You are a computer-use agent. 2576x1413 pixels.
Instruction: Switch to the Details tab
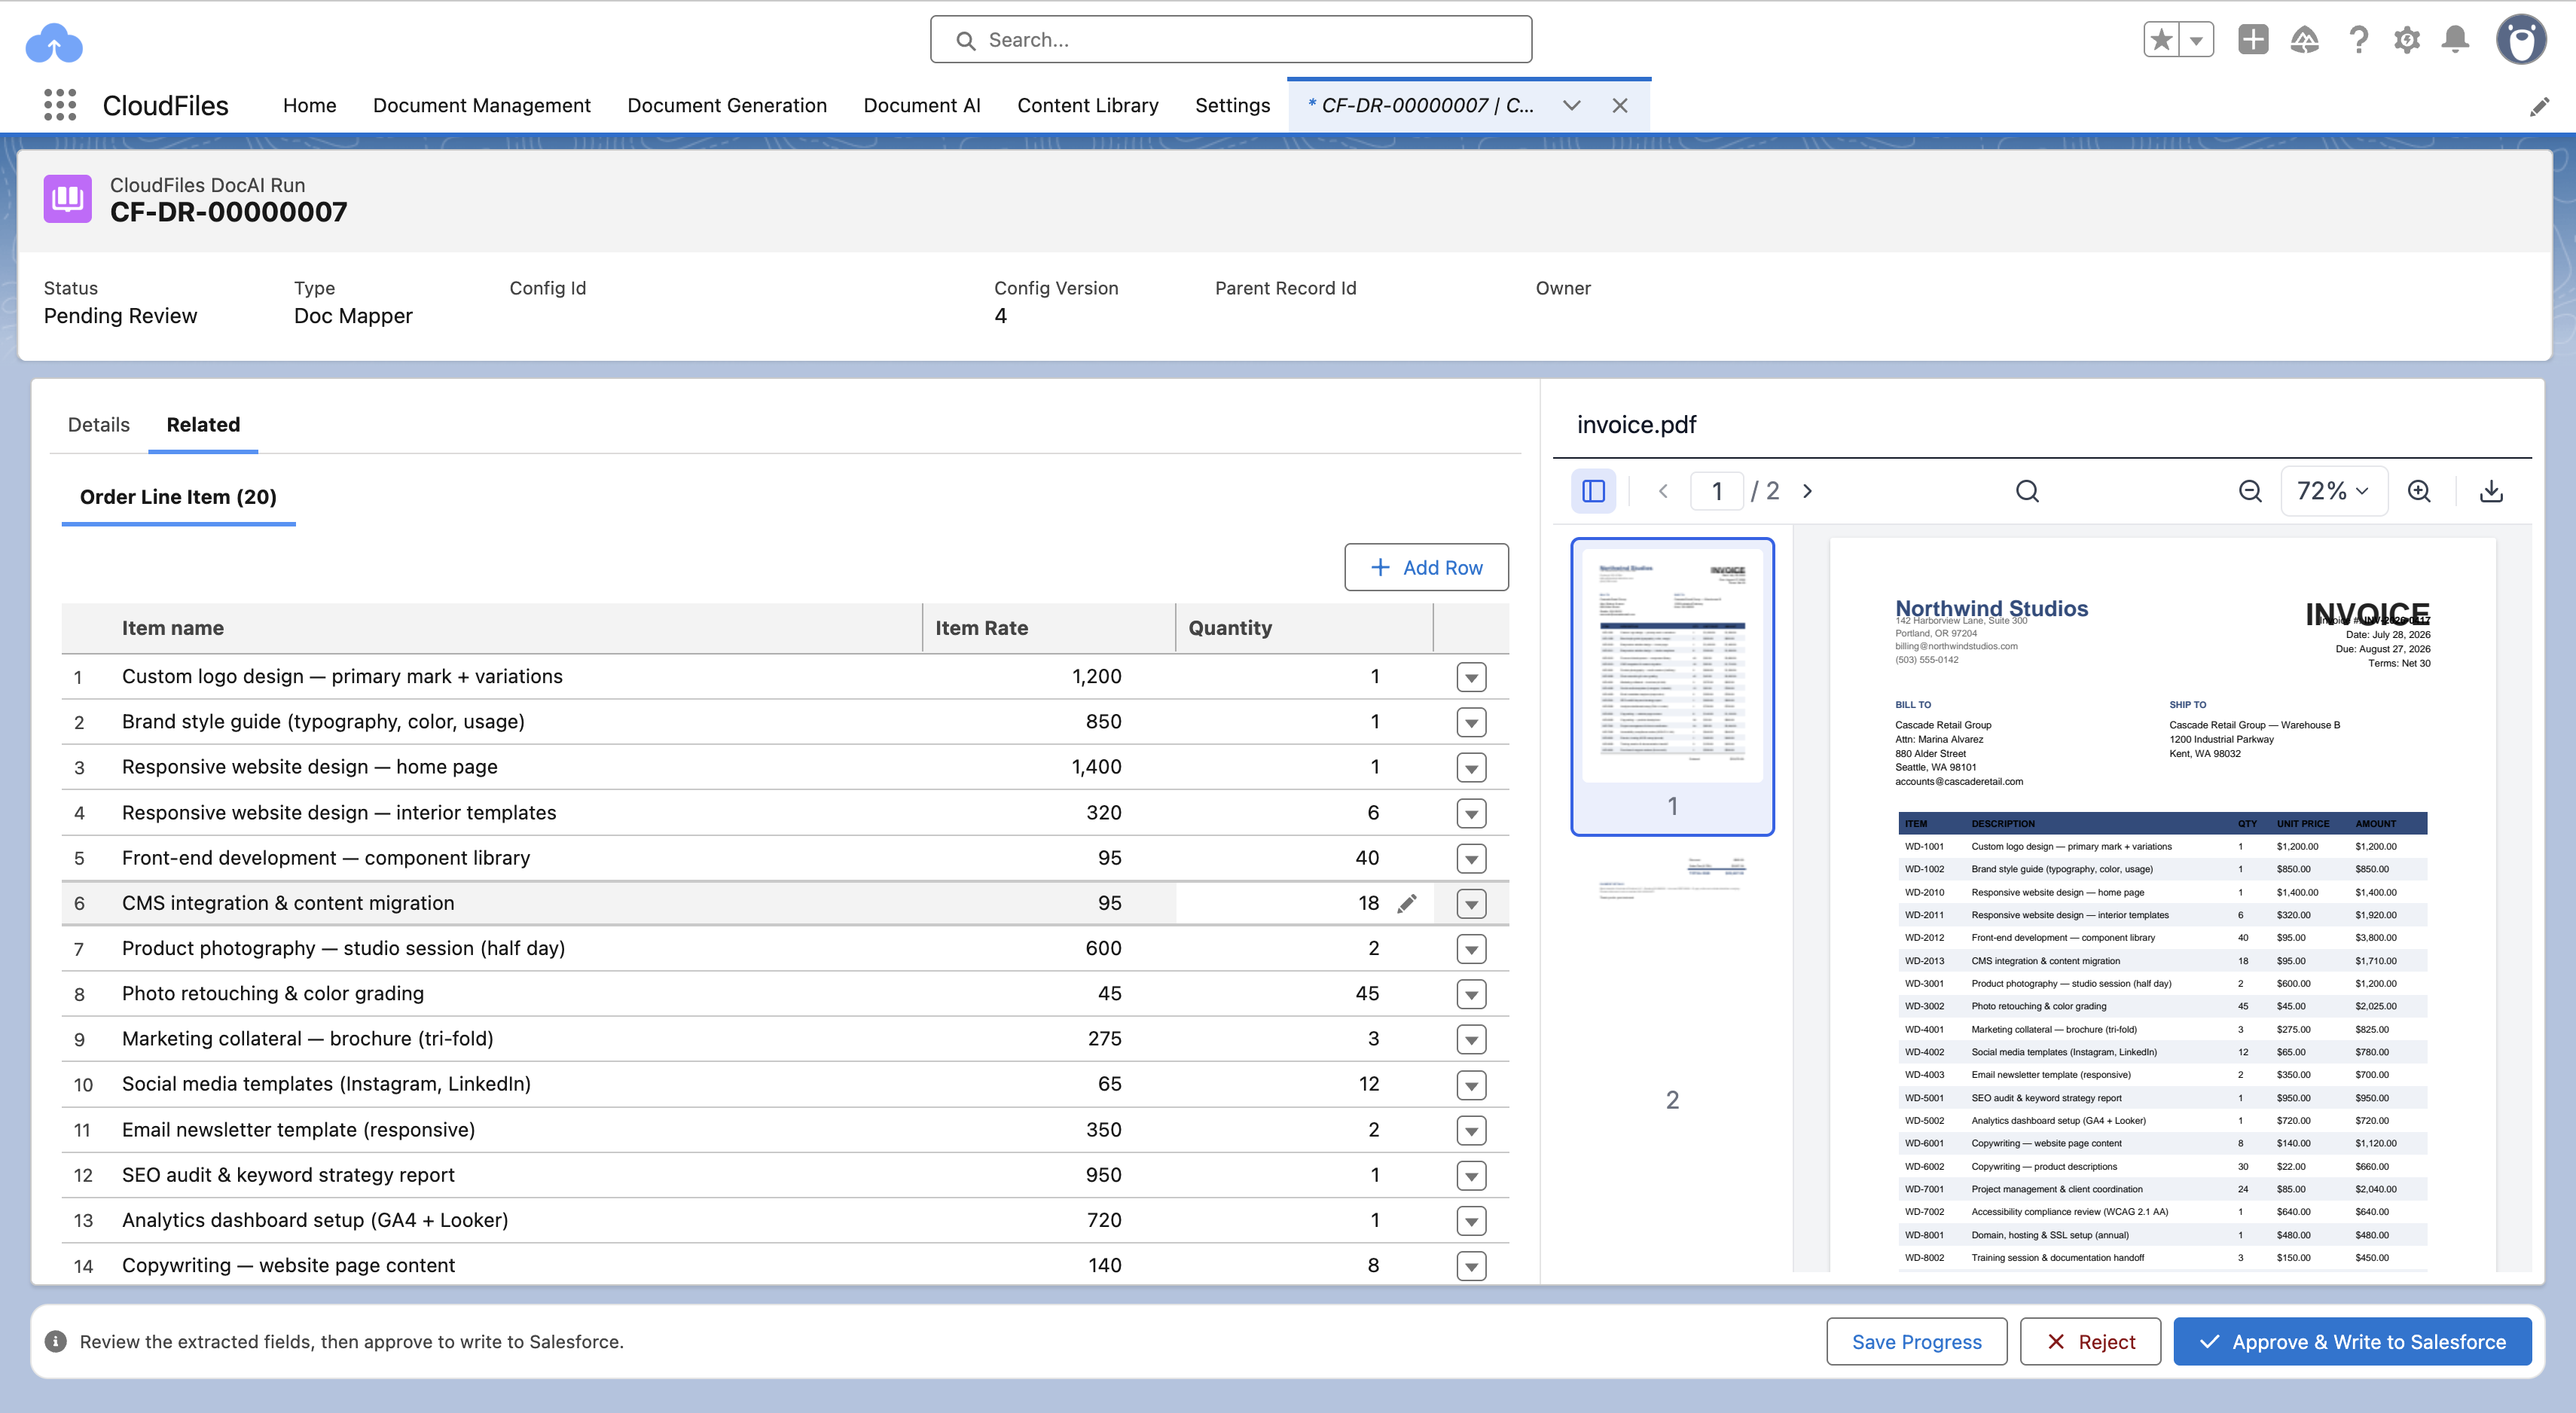coord(98,424)
